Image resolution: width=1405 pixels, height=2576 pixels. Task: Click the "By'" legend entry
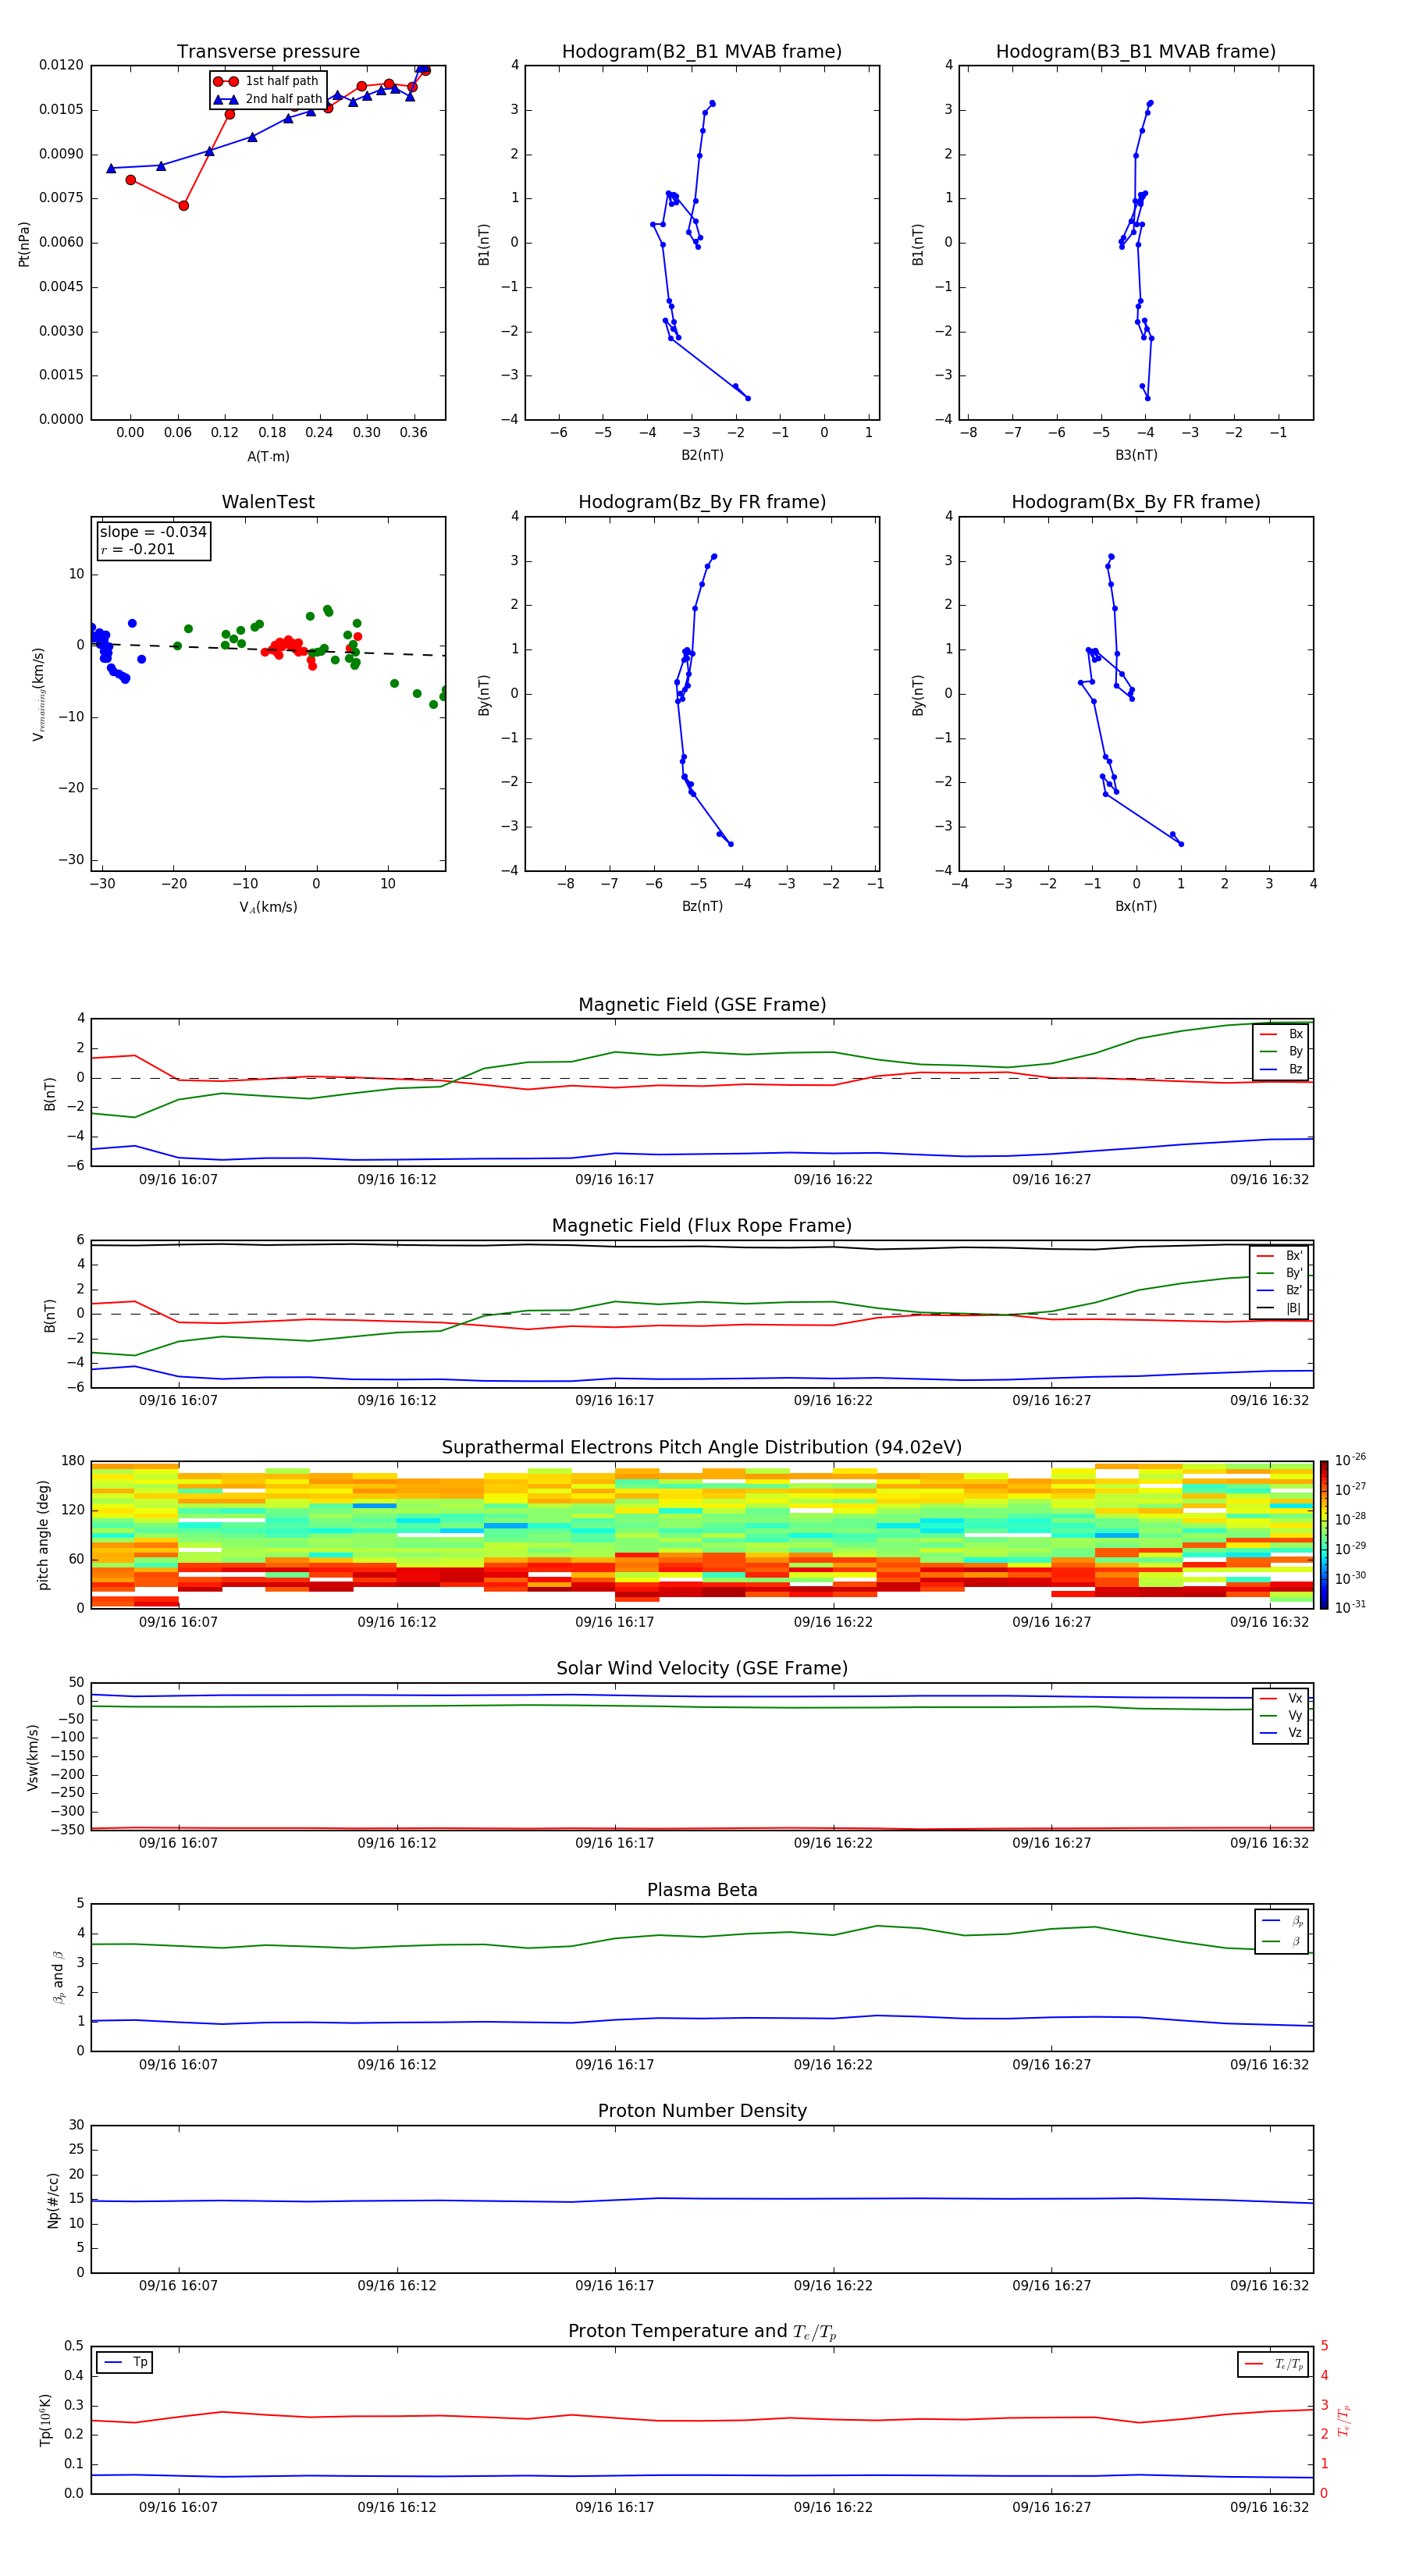tap(1280, 1273)
